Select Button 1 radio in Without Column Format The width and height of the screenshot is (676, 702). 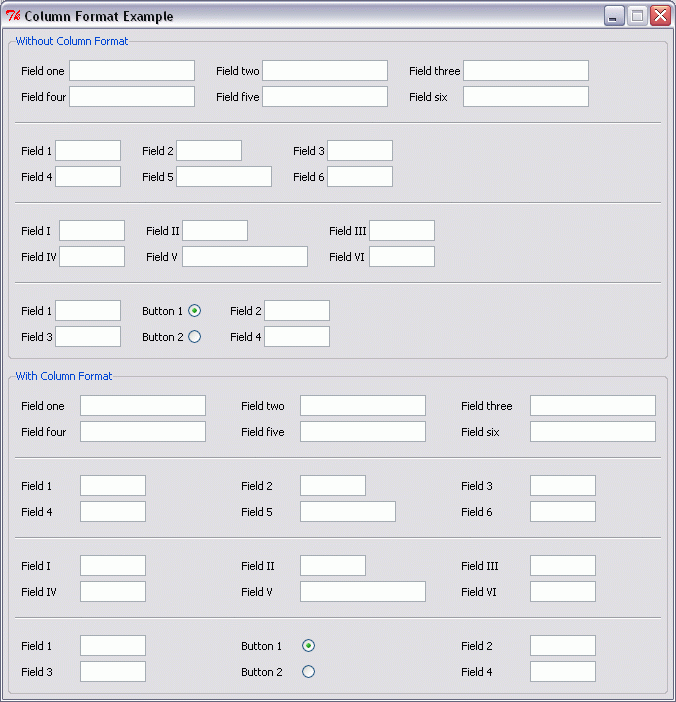pyautogui.click(x=195, y=311)
